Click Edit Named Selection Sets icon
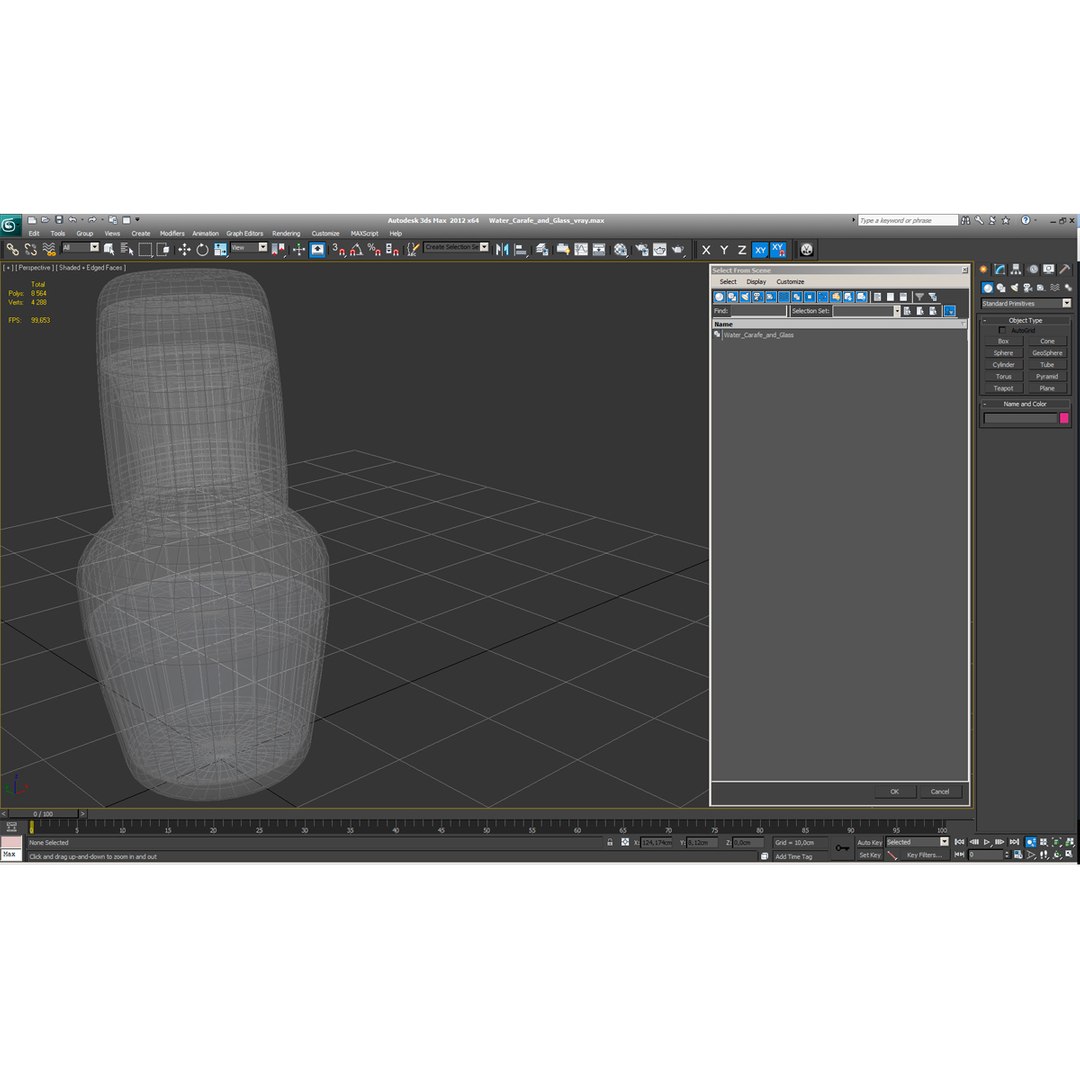Screen dimensions: 1080x1080 412,249
